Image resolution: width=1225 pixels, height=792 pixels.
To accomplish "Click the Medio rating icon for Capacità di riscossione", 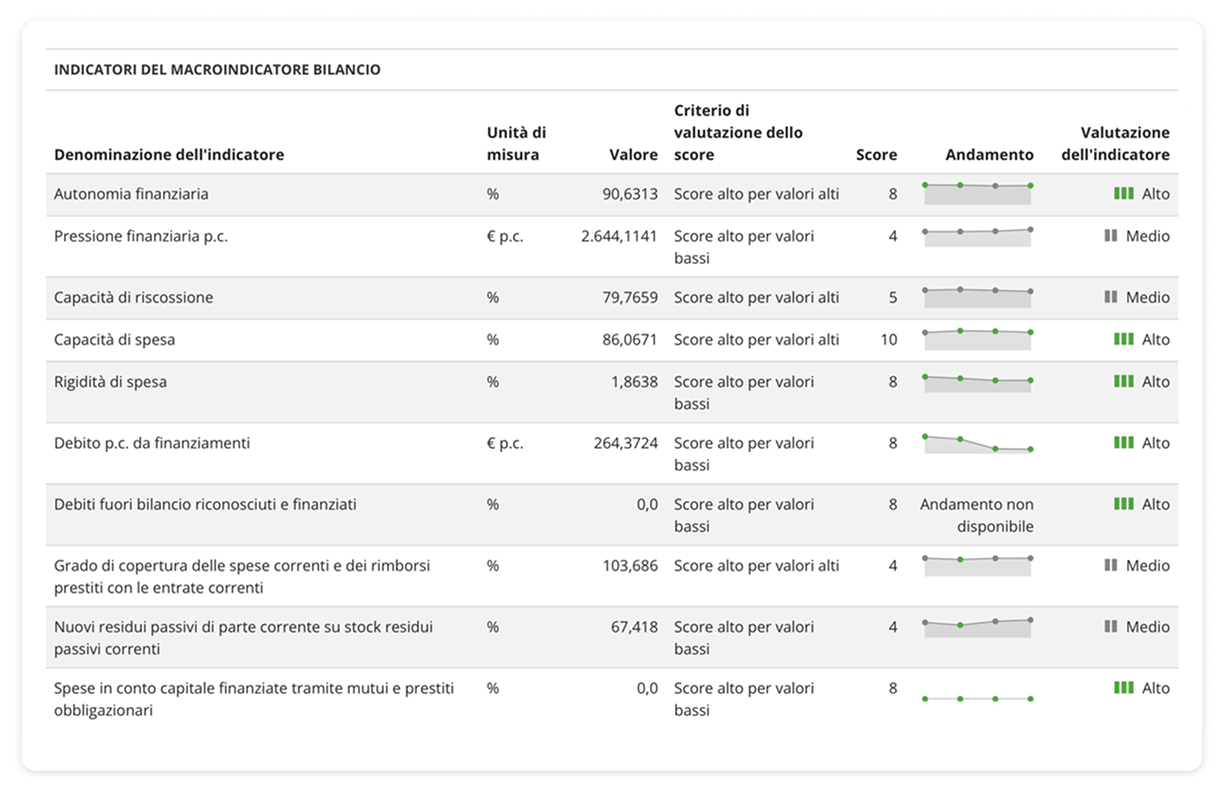I will [1110, 297].
